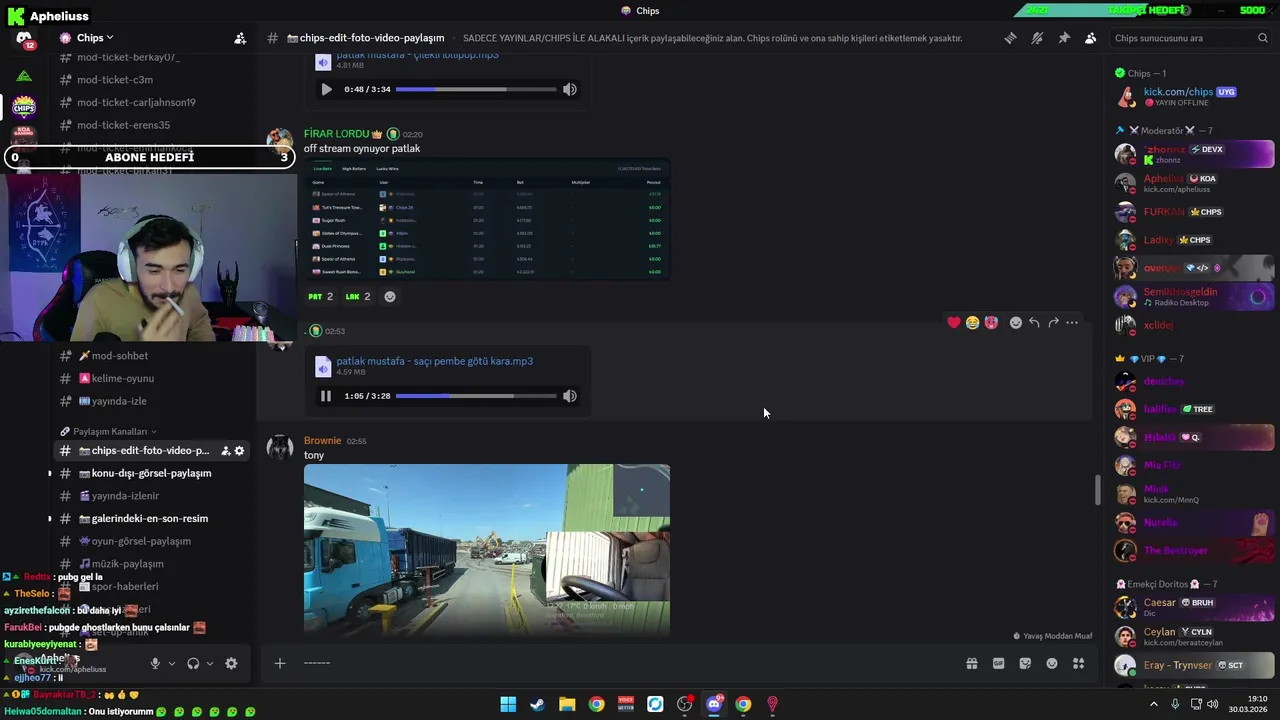Click the invite people icon beside Chips
1280x720 pixels.
point(240,38)
